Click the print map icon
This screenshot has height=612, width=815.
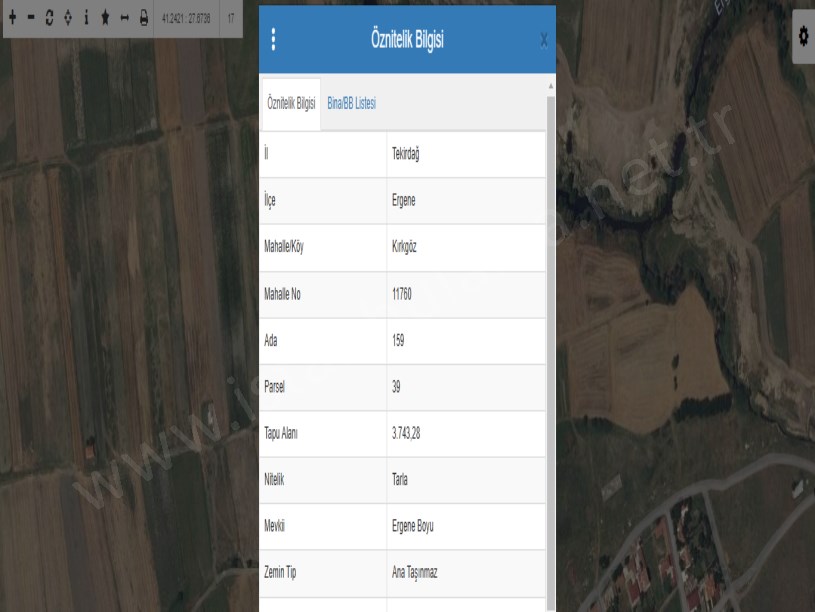[143, 18]
